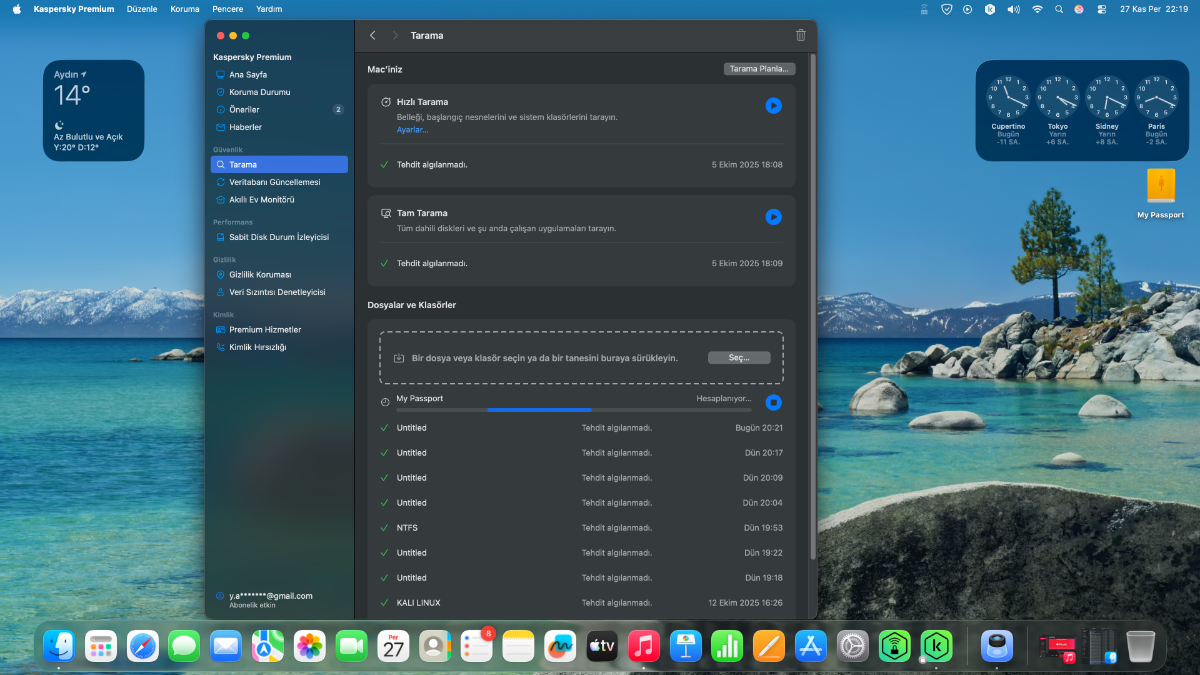Open Gizlilik Koruması section
The width and height of the screenshot is (1200, 675).
pyautogui.click(x=260, y=274)
